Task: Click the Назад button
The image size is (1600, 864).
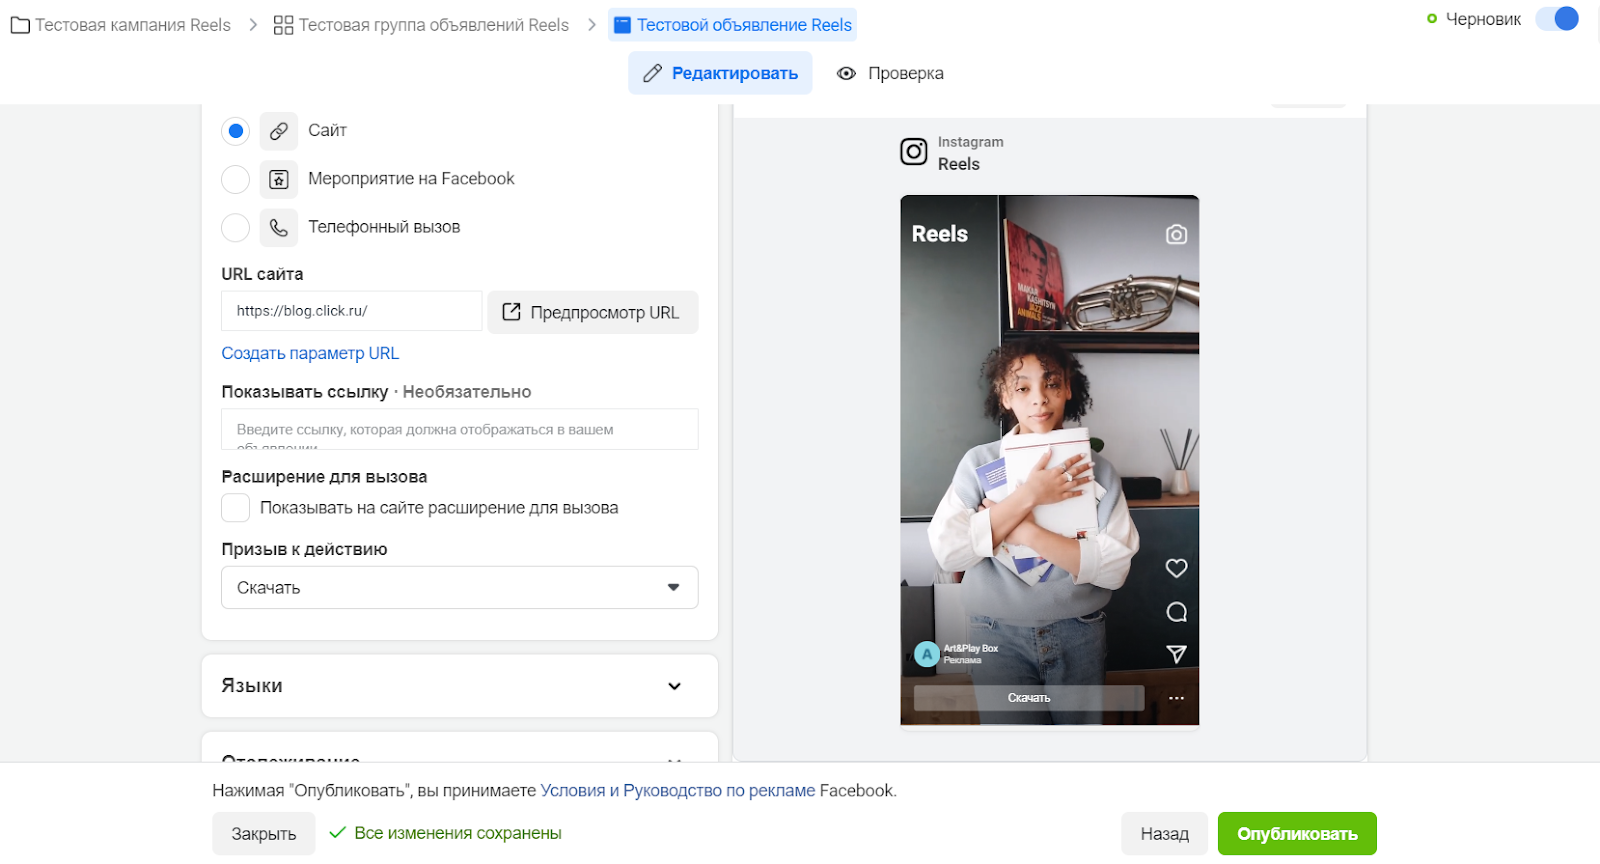Action: pos(1165,834)
